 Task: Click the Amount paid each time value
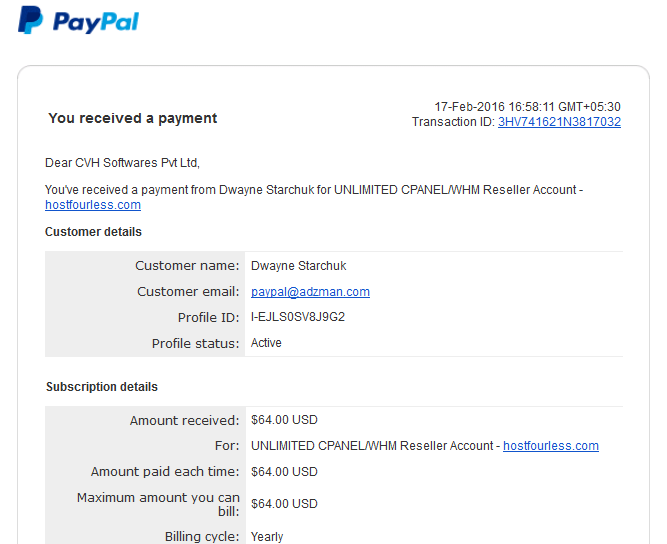point(284,472)
